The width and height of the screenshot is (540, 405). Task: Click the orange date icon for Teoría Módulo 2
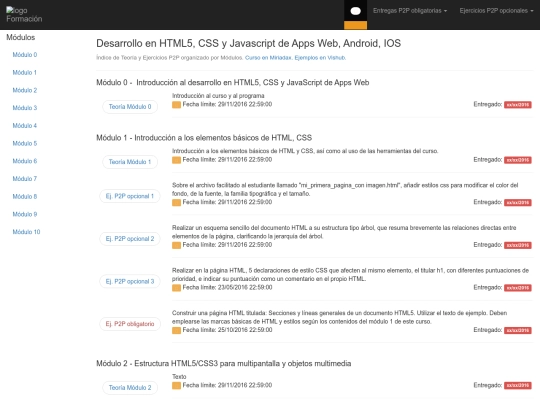176,386
